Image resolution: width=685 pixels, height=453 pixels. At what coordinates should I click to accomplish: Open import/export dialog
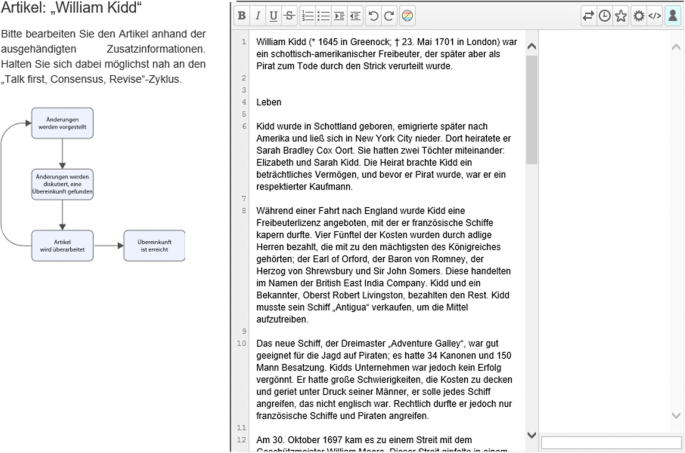click(x=588, y=16)
